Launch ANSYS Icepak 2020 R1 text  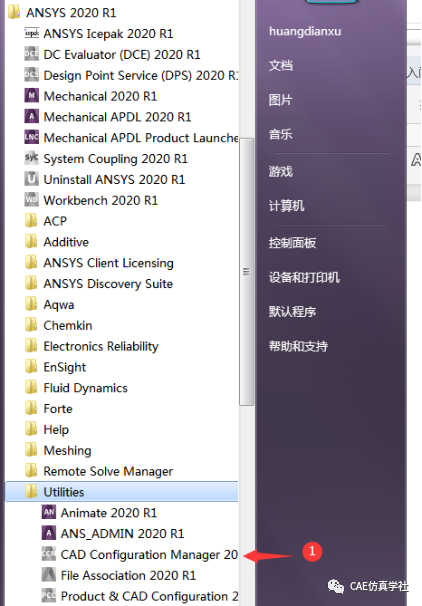click(108, 33)
